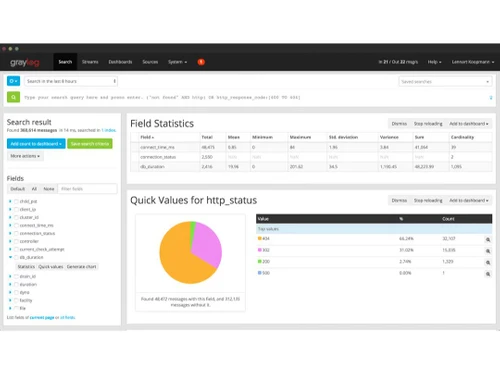The image size is (500, 375).
Task: Open the red notification badge in the navbar
Action: coord(201,62)
